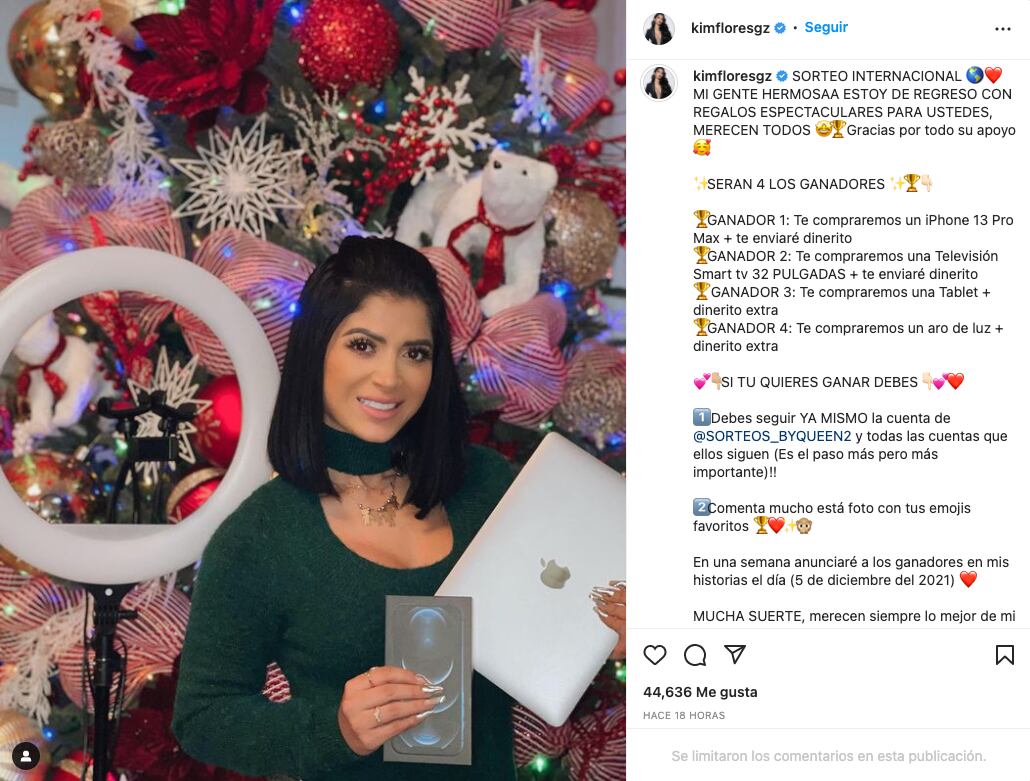Save the post with the bookmark icon
Viewport: 1030px width, 781px height.
(1004, 655)
